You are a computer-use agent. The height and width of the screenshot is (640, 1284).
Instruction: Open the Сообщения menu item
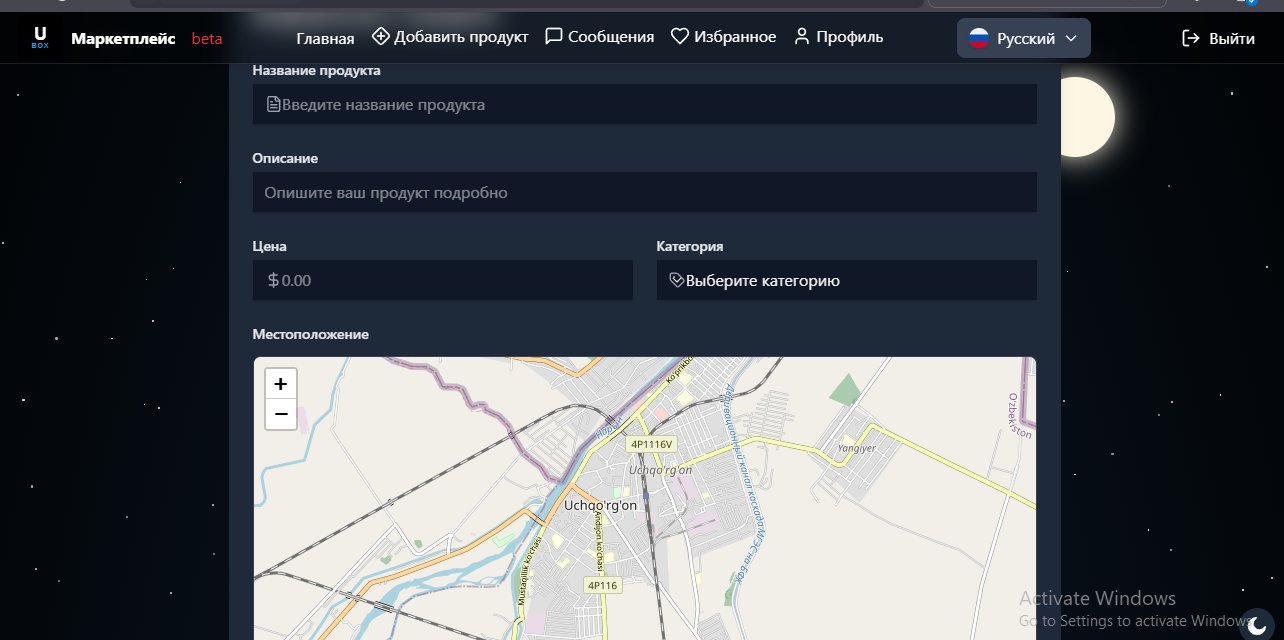tap(610, 37)
